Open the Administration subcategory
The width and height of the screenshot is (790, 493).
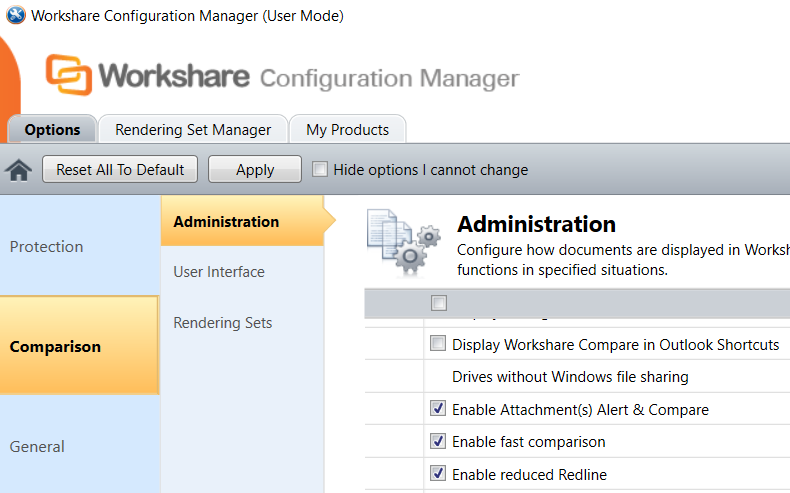[242, 221]
